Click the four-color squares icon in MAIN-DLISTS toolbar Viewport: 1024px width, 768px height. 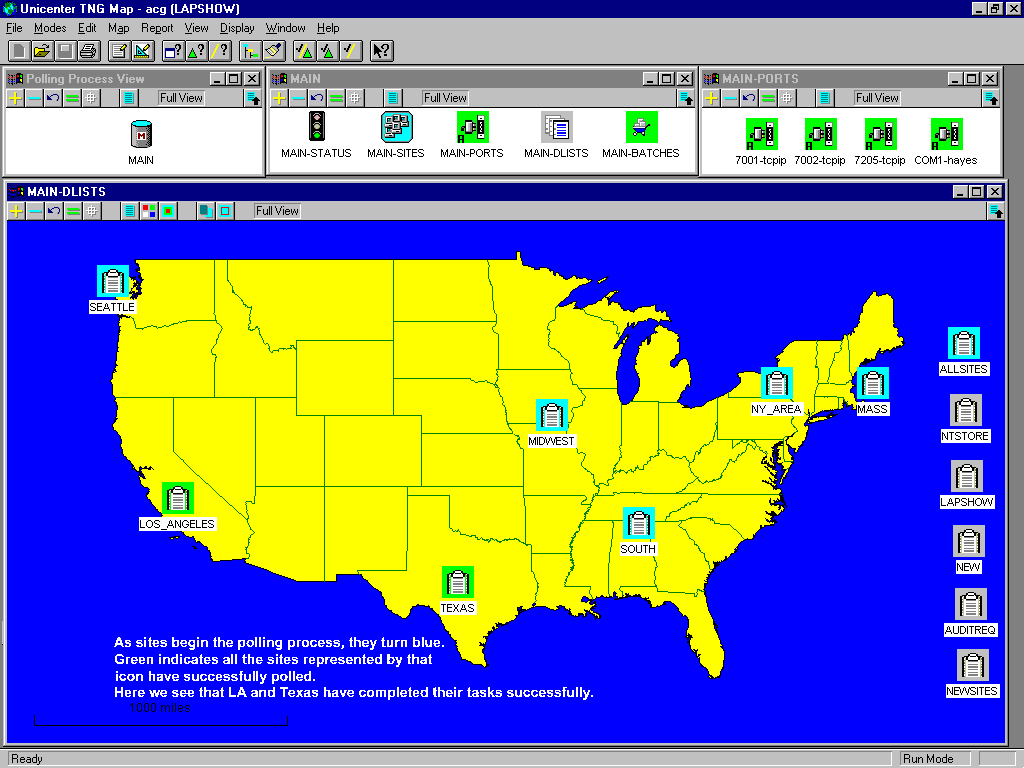149,211
